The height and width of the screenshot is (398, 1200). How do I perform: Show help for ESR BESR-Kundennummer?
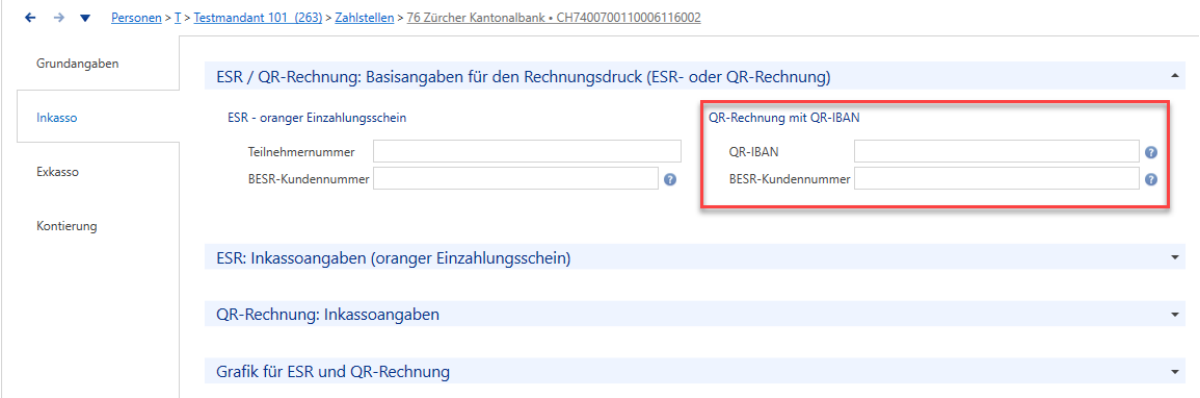pyautogui.click(x=670, y=179)
